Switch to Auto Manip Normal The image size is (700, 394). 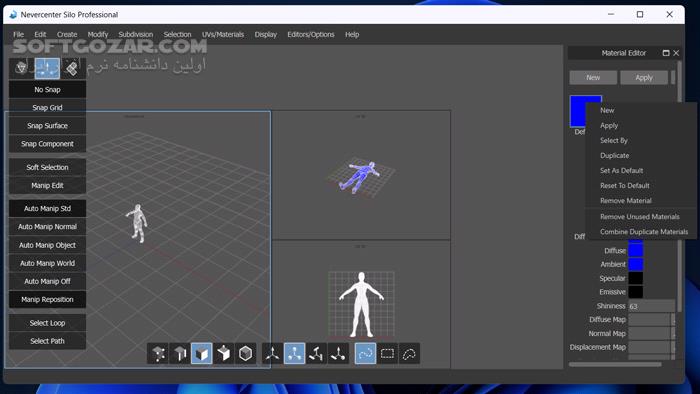click(x=47, y=227)
